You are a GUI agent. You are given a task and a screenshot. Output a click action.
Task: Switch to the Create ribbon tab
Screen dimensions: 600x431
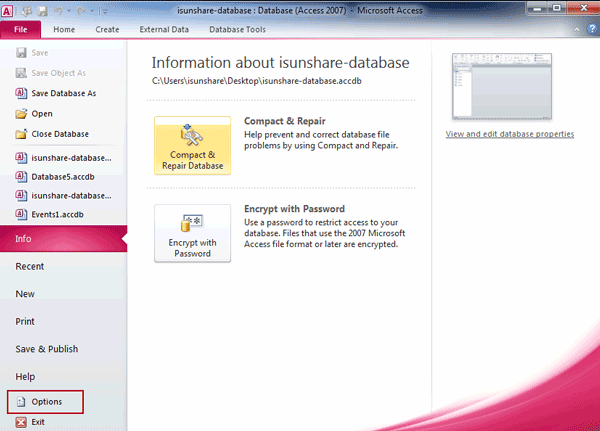click(x=107, y=29)
